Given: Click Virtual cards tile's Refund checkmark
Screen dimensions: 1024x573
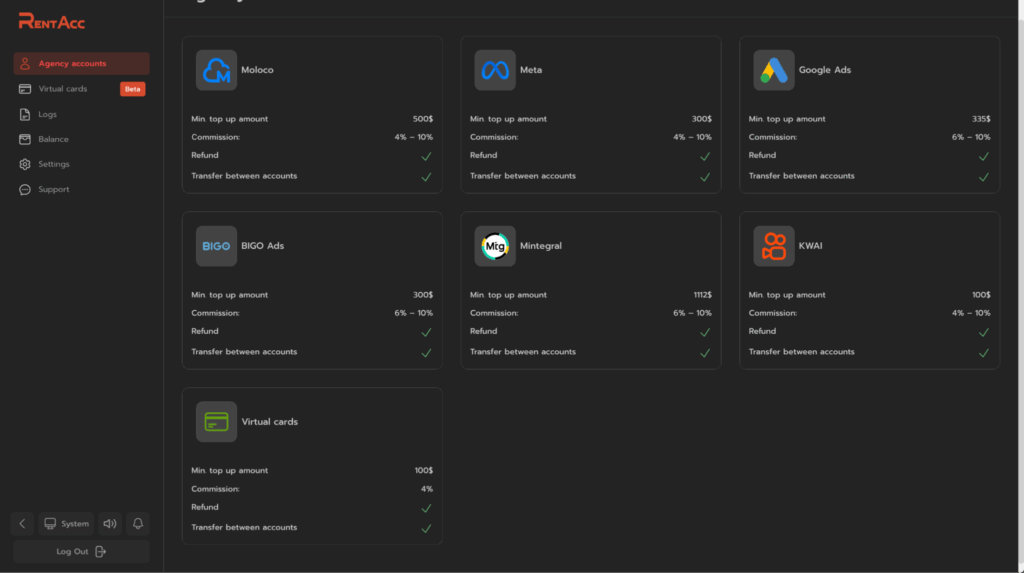Looking at the screenshot, I should coord(426,508).
